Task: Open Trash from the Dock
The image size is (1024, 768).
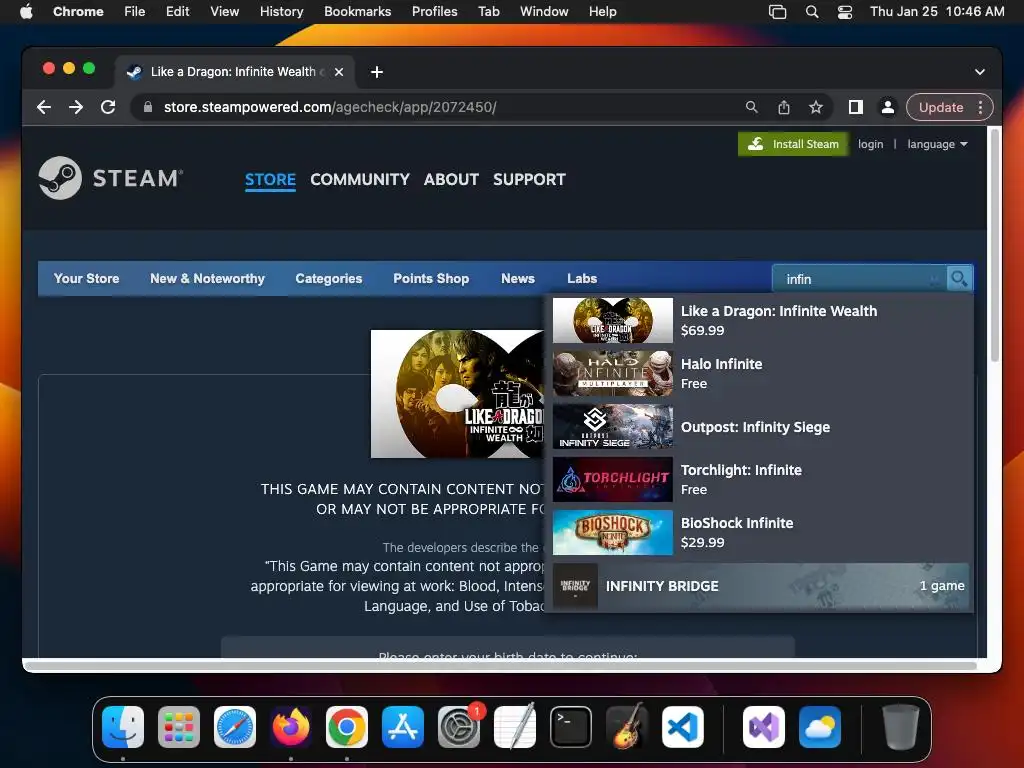Action: 901,726
